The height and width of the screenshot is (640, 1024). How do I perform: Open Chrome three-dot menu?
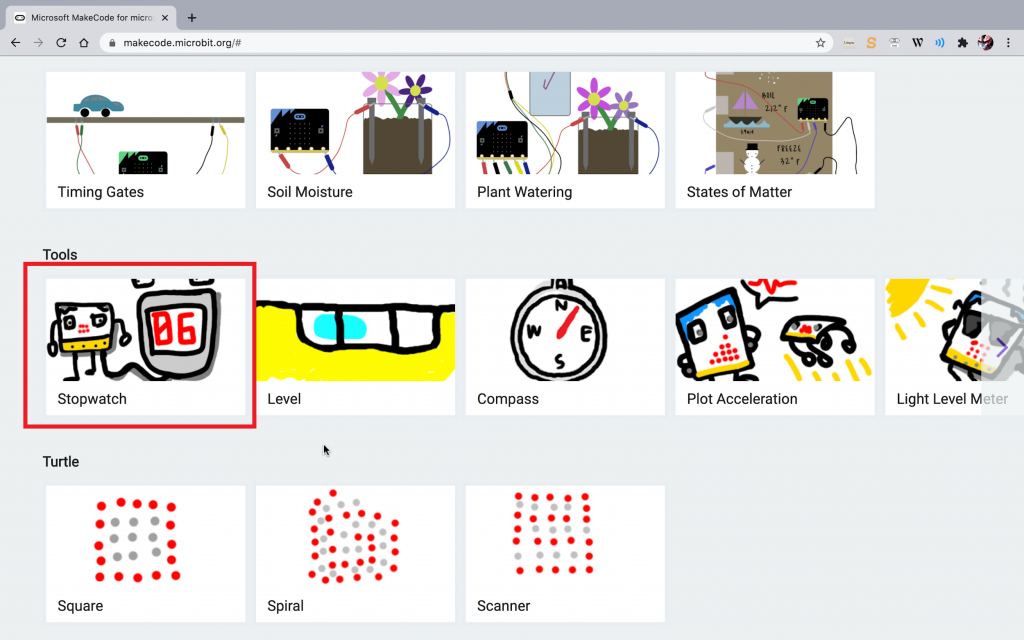coord(1008,42)
